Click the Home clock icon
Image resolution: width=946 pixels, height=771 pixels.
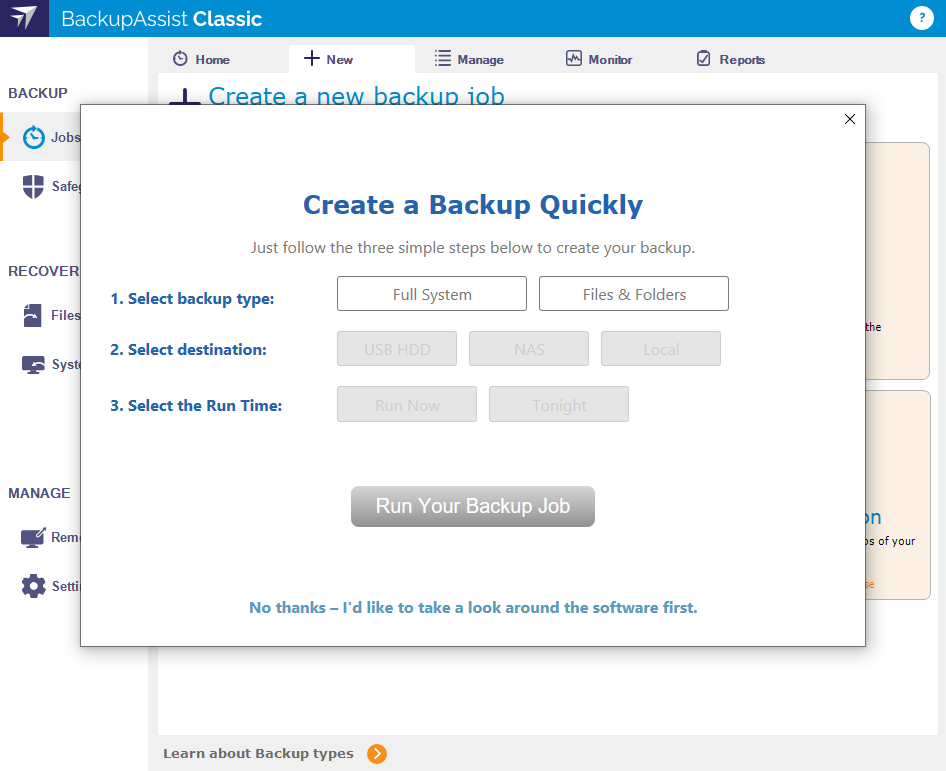(180, 59)
